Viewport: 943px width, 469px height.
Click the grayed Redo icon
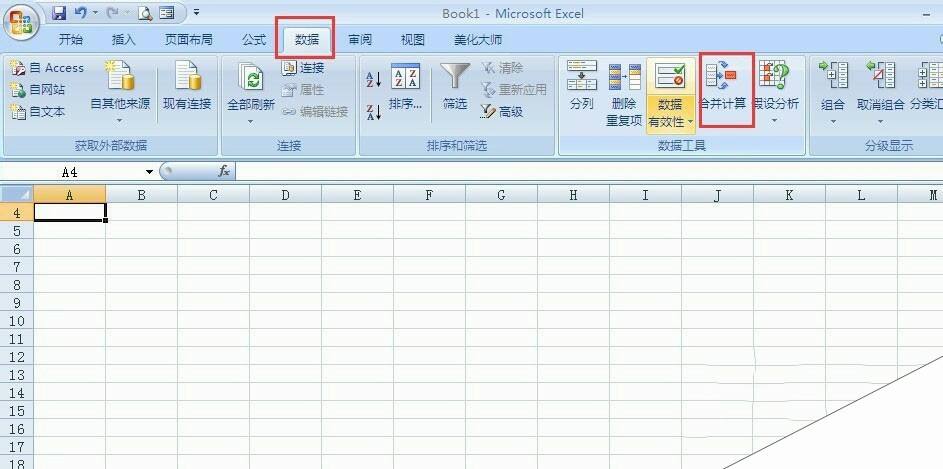click(112, 13)
